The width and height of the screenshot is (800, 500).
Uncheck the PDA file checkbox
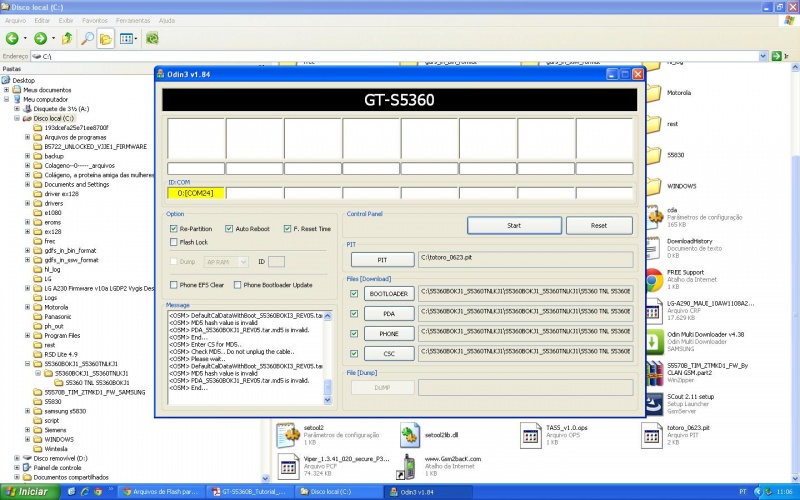pyautogui.click(x=354, y=313)
